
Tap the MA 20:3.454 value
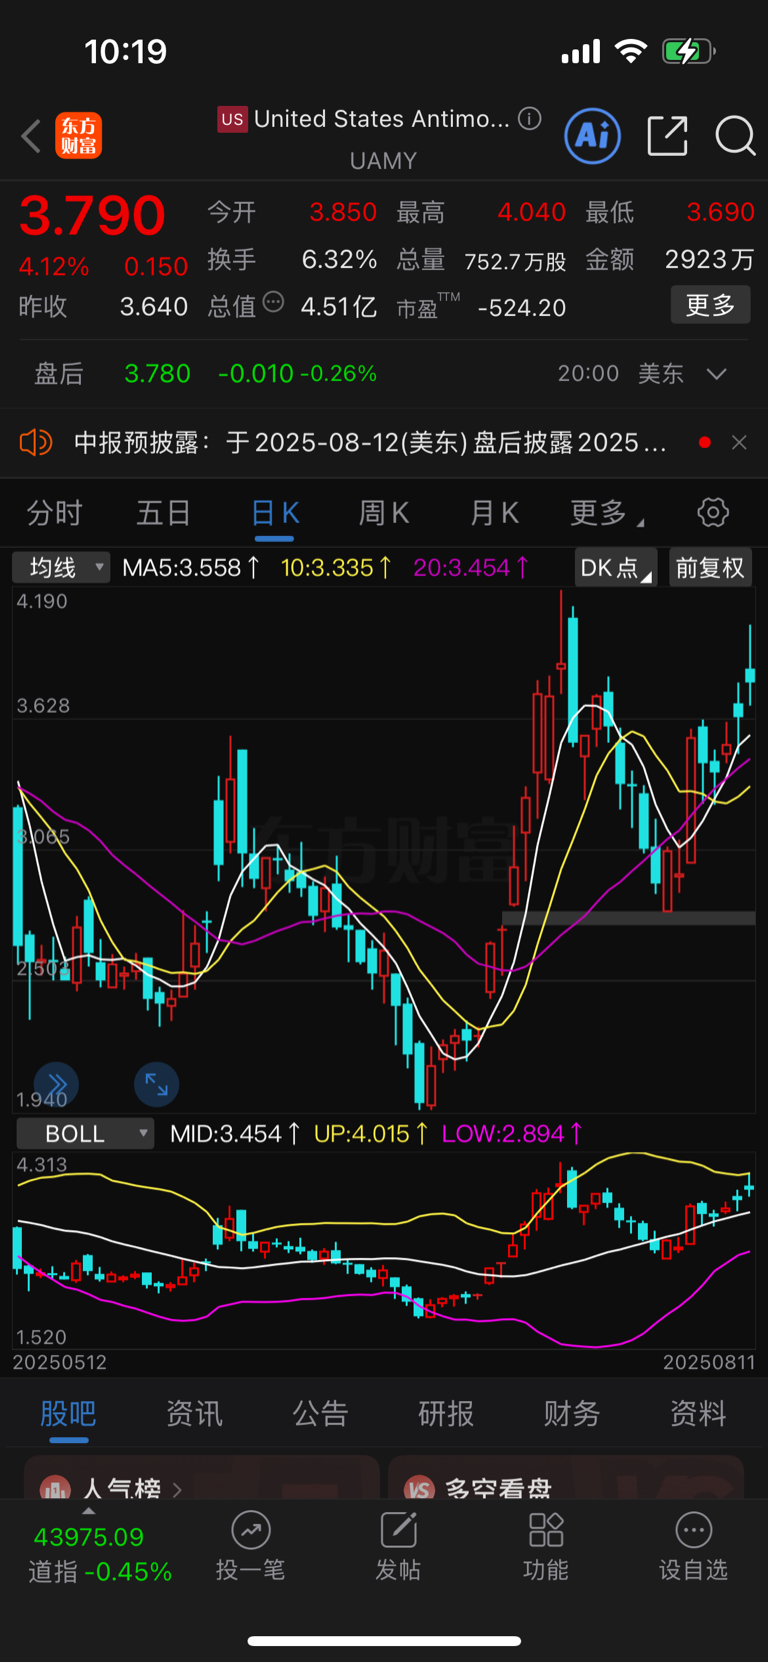click(471, 568)
